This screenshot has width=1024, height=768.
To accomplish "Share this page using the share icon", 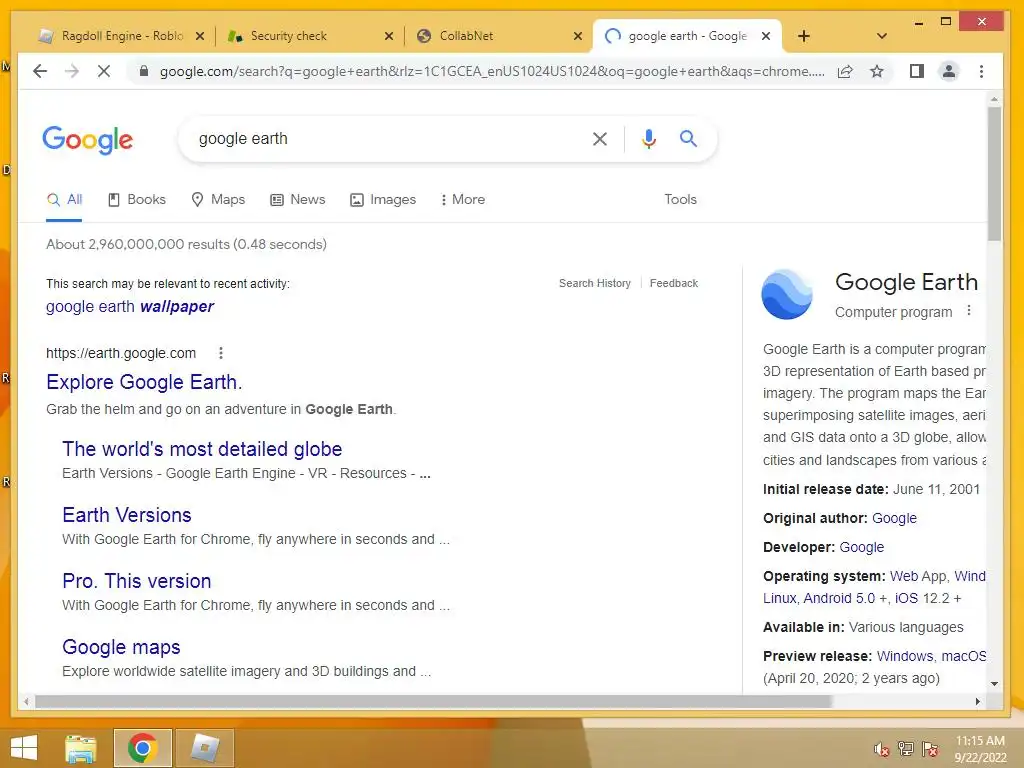I will point(845,71).
